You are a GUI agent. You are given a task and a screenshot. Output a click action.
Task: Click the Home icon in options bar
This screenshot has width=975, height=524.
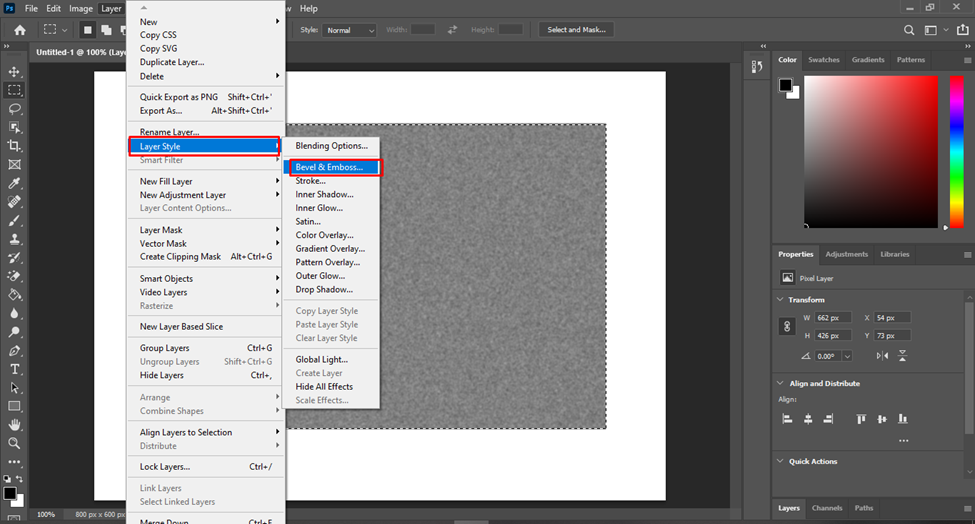(20, 30)
